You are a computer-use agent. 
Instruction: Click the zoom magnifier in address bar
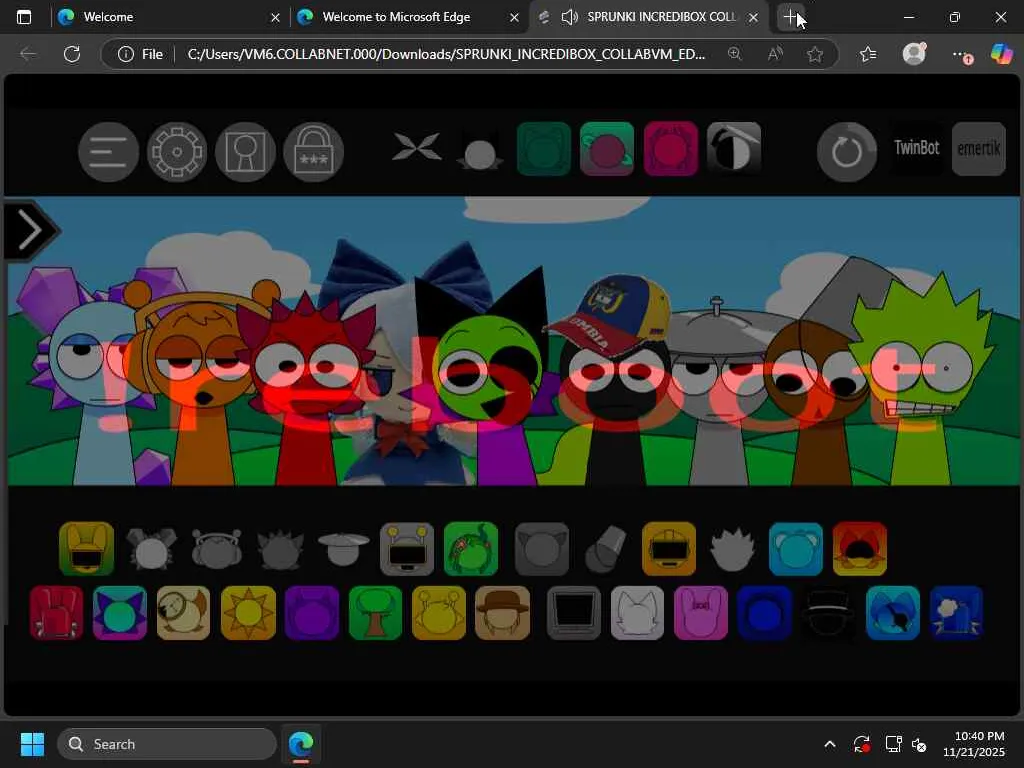[x=735, y=54]
